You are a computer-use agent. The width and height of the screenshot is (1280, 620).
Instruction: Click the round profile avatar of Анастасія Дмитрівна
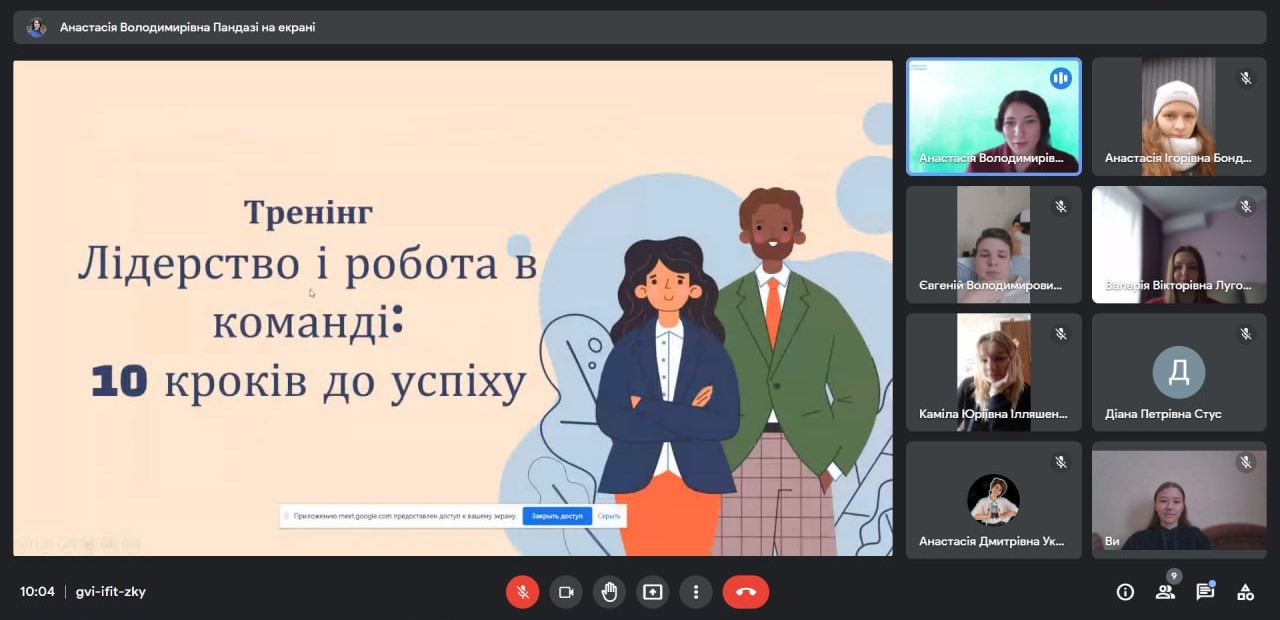[994, 499]
